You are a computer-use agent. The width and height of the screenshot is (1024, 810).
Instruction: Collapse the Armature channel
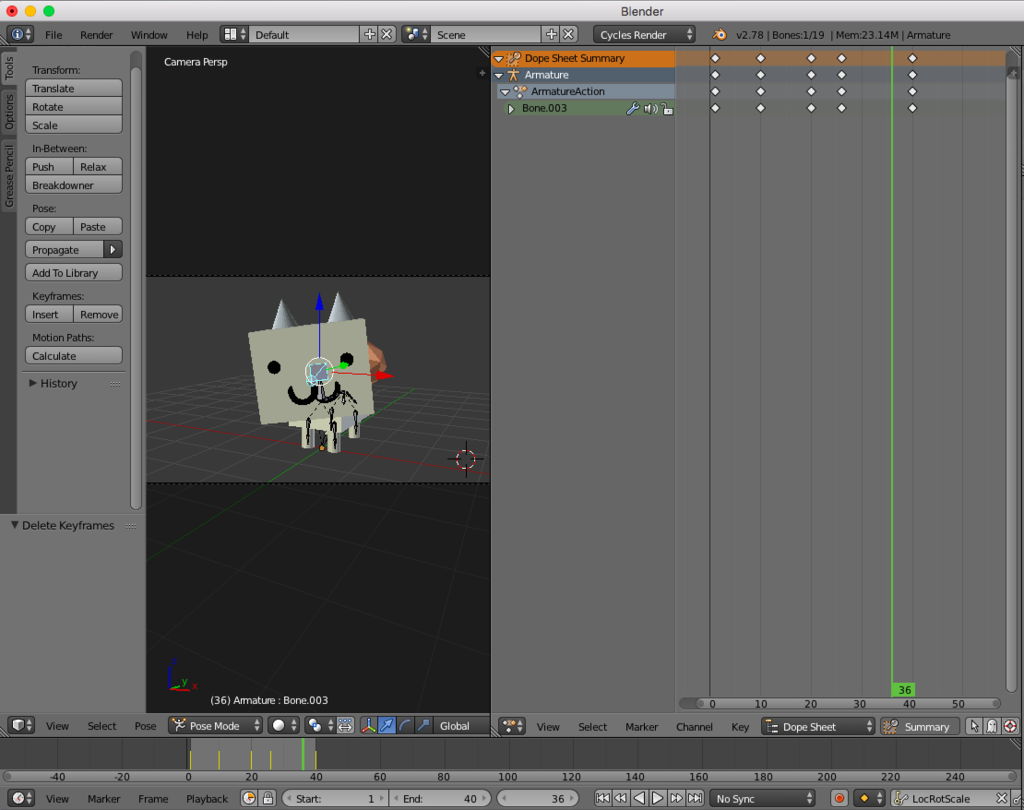pyautogui.click(x=499, y=75)
